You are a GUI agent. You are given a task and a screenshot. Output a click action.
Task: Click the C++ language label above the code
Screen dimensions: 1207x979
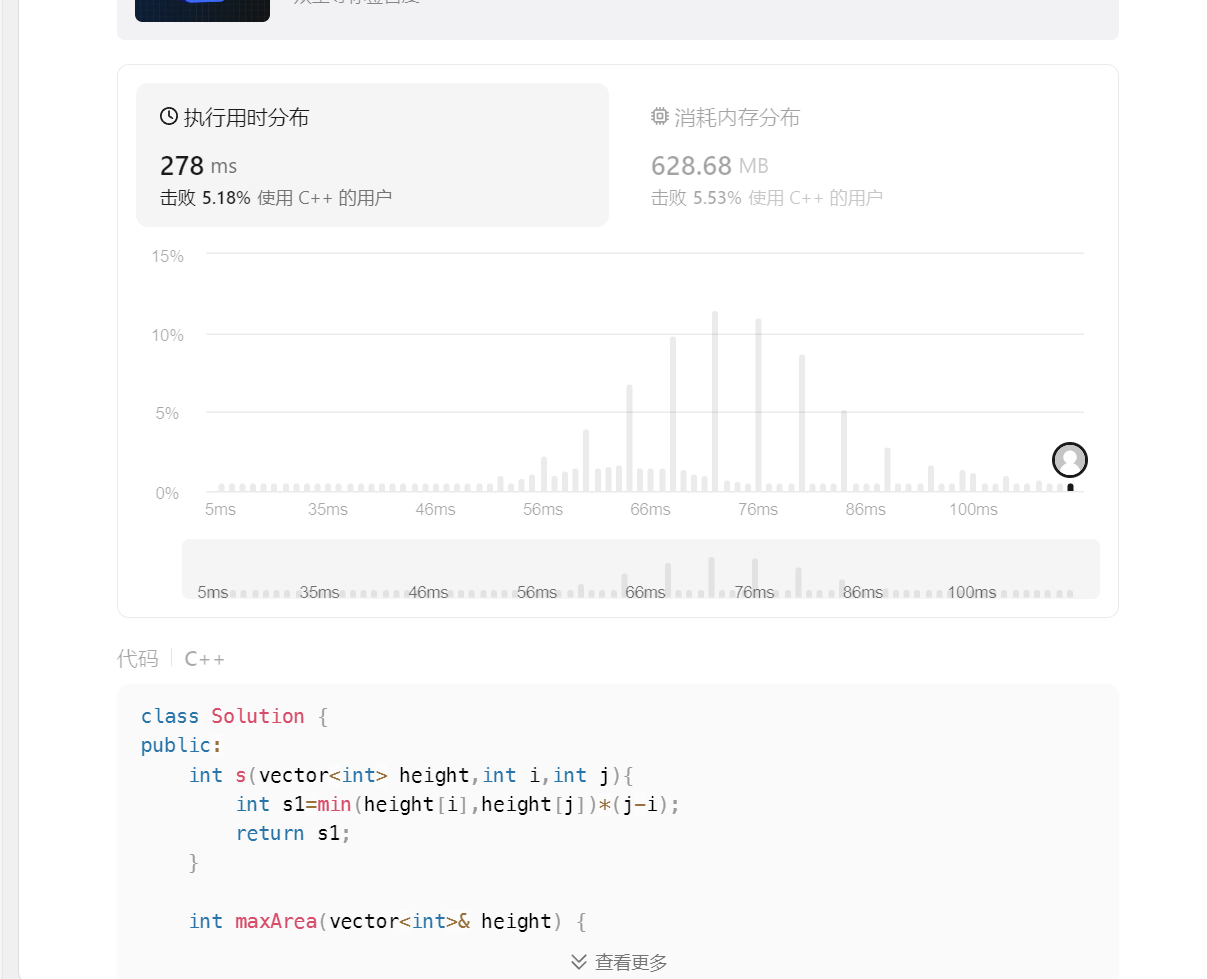pyautogui.click(x=205, y=659)
